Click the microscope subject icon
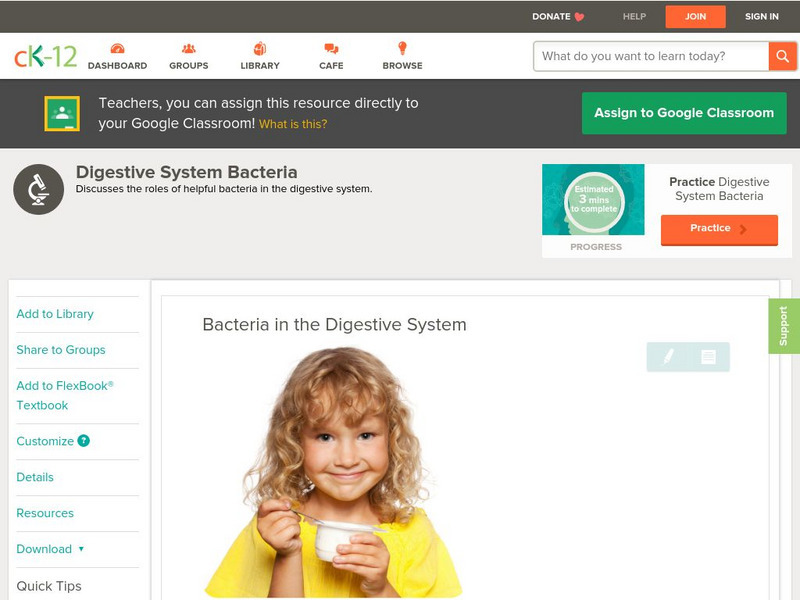This screenshot has height=600, width=800. 39,189
